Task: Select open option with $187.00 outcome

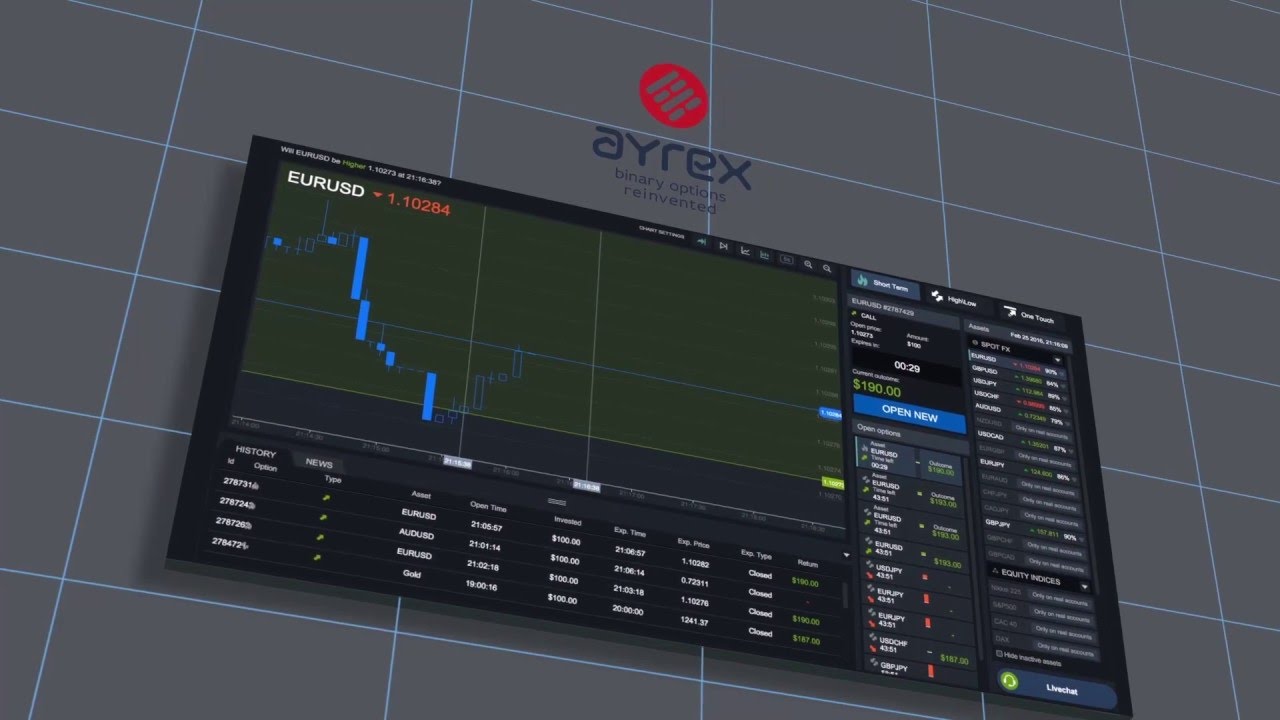Action: click(918, 653)
